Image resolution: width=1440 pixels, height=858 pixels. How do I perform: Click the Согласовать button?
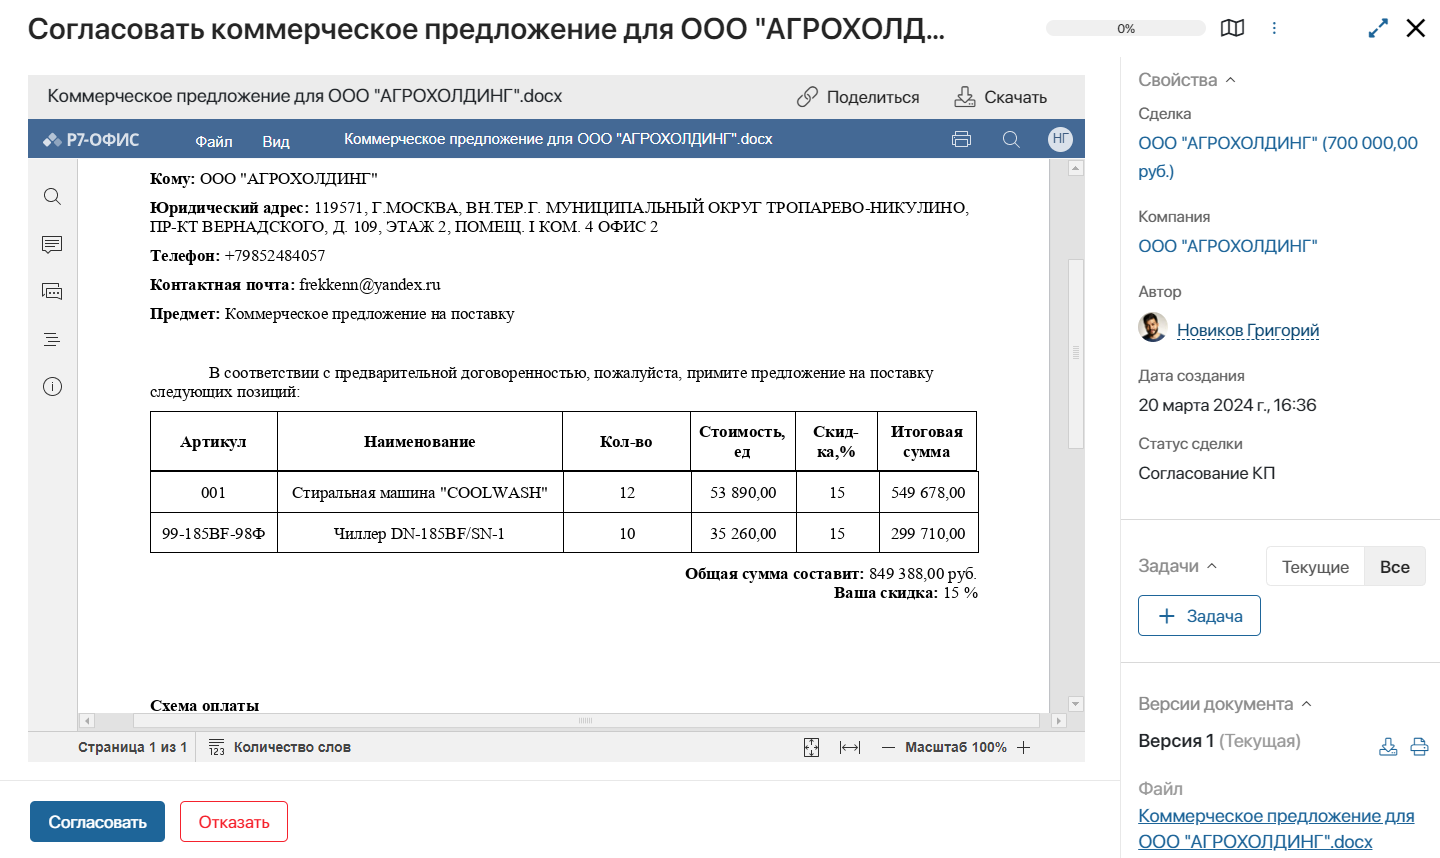click(97, 822)
